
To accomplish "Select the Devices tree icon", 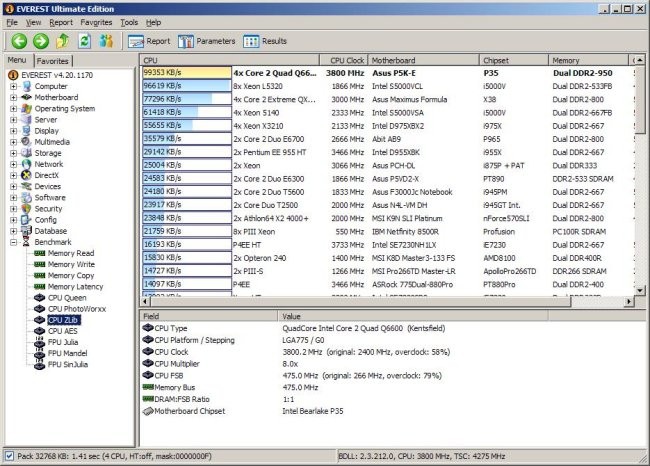I will tap(27, 187).
